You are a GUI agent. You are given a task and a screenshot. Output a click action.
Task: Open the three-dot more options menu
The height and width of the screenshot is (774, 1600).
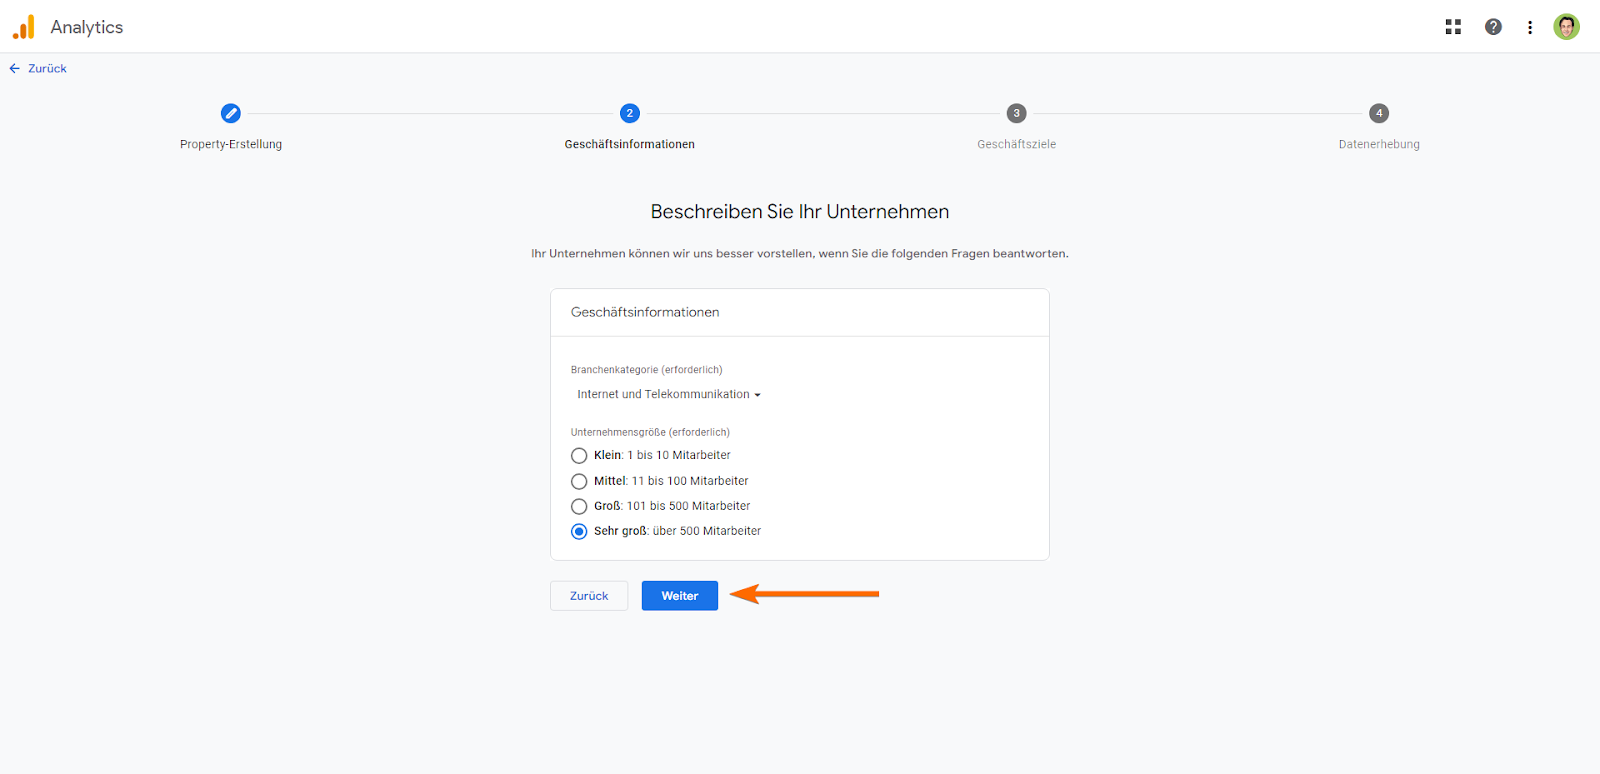(1530, 27)
